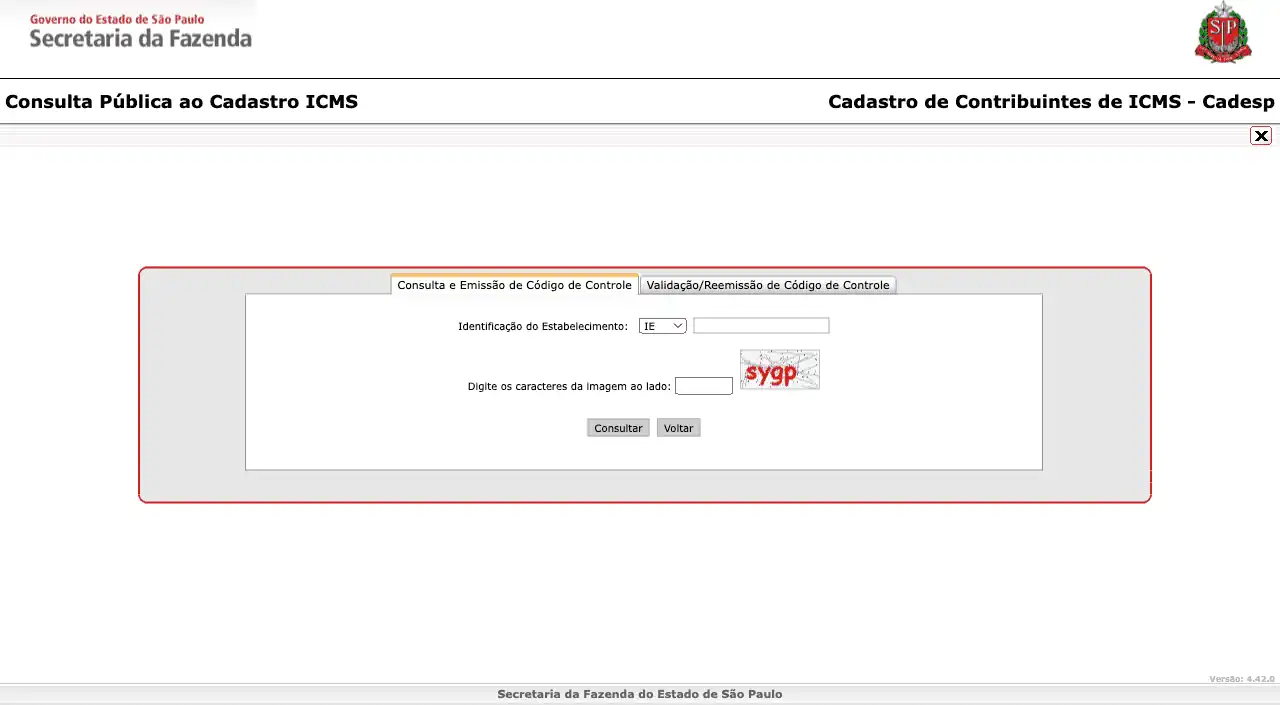The image size is (1280, 705).
Task: Click the Governo do Estado de São Paulo text
Action: [x=117, y=19]
